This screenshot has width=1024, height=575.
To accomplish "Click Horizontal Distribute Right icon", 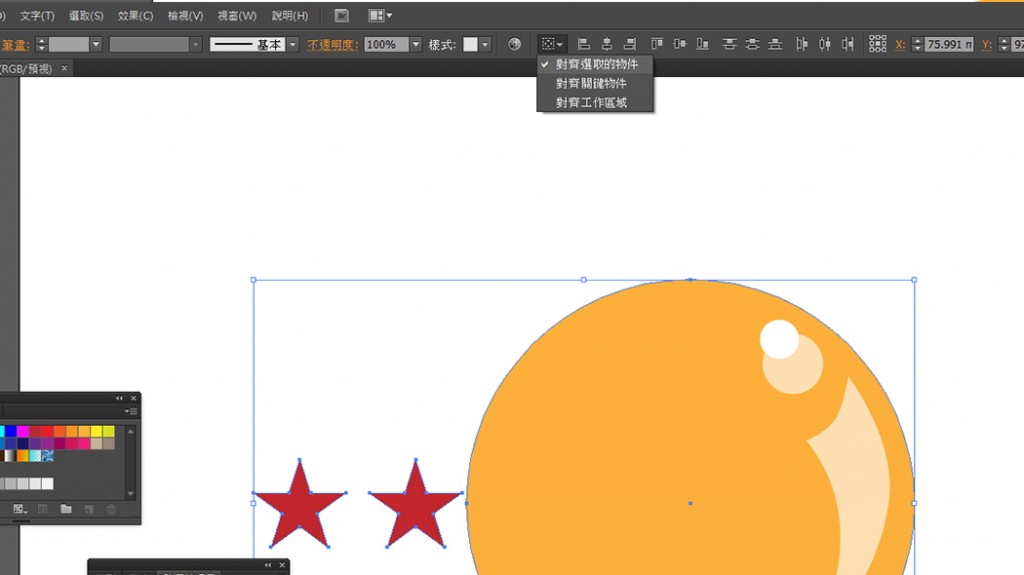I will [x=848, y=44].
